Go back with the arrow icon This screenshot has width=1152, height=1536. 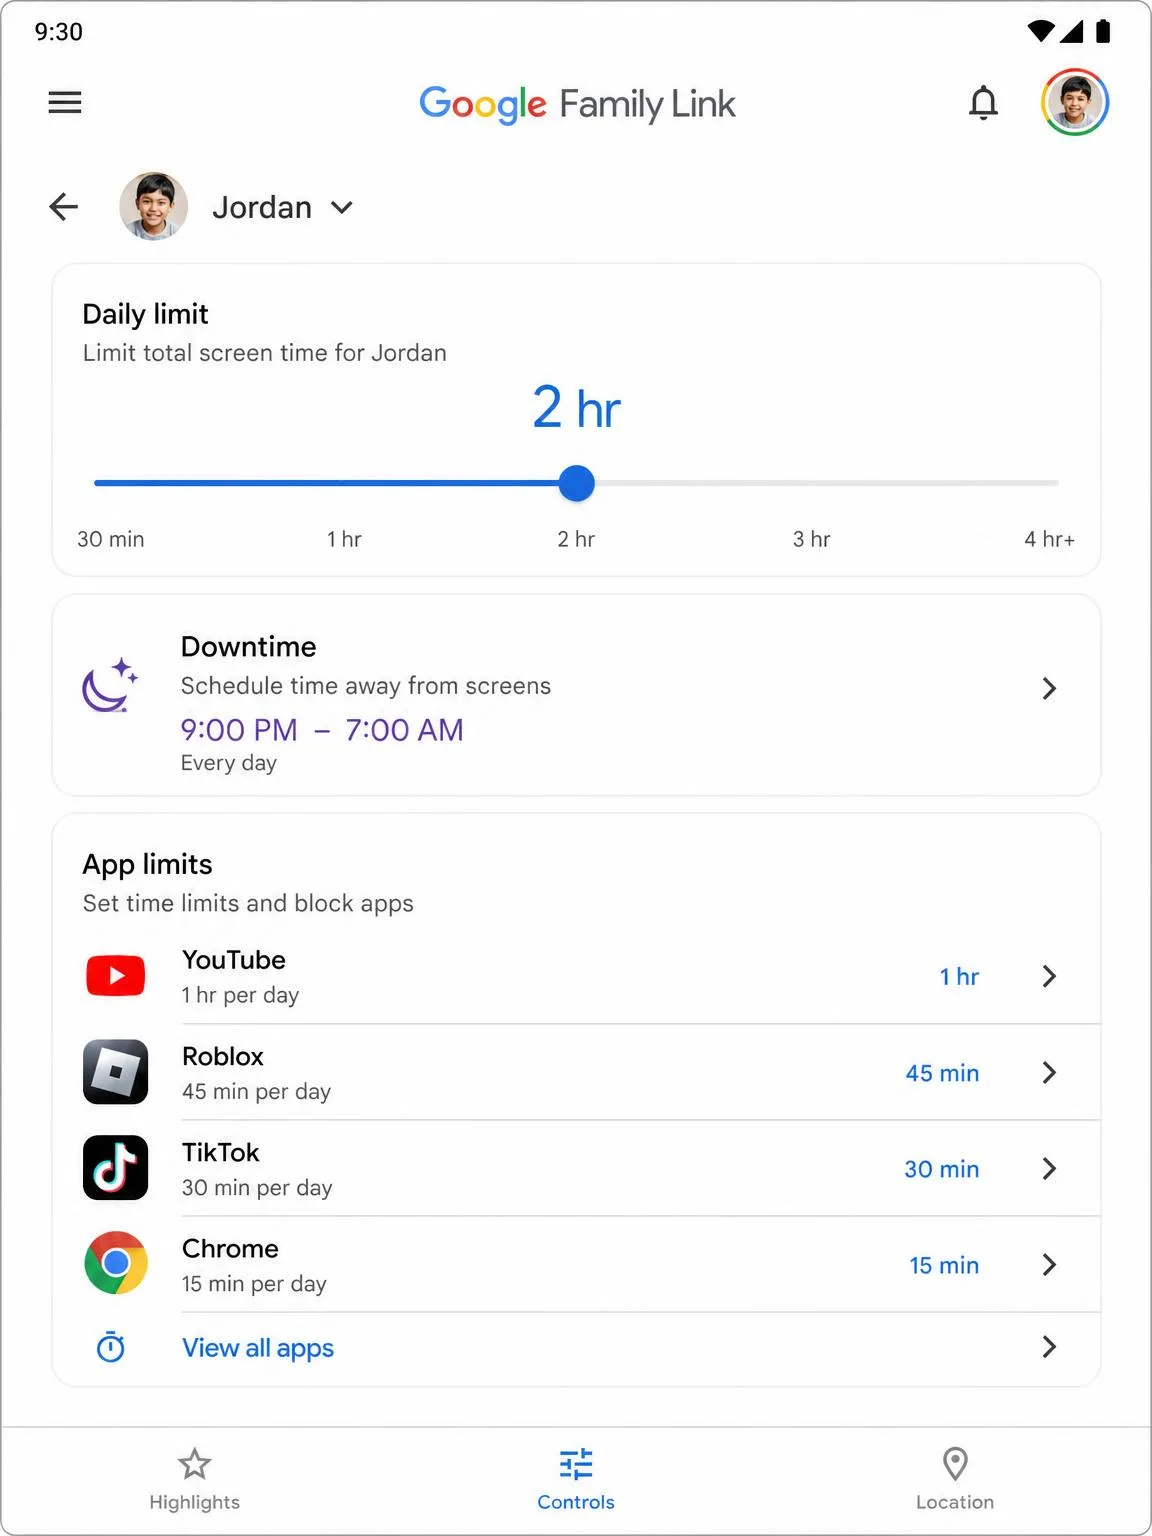click(x=64, y=207)
